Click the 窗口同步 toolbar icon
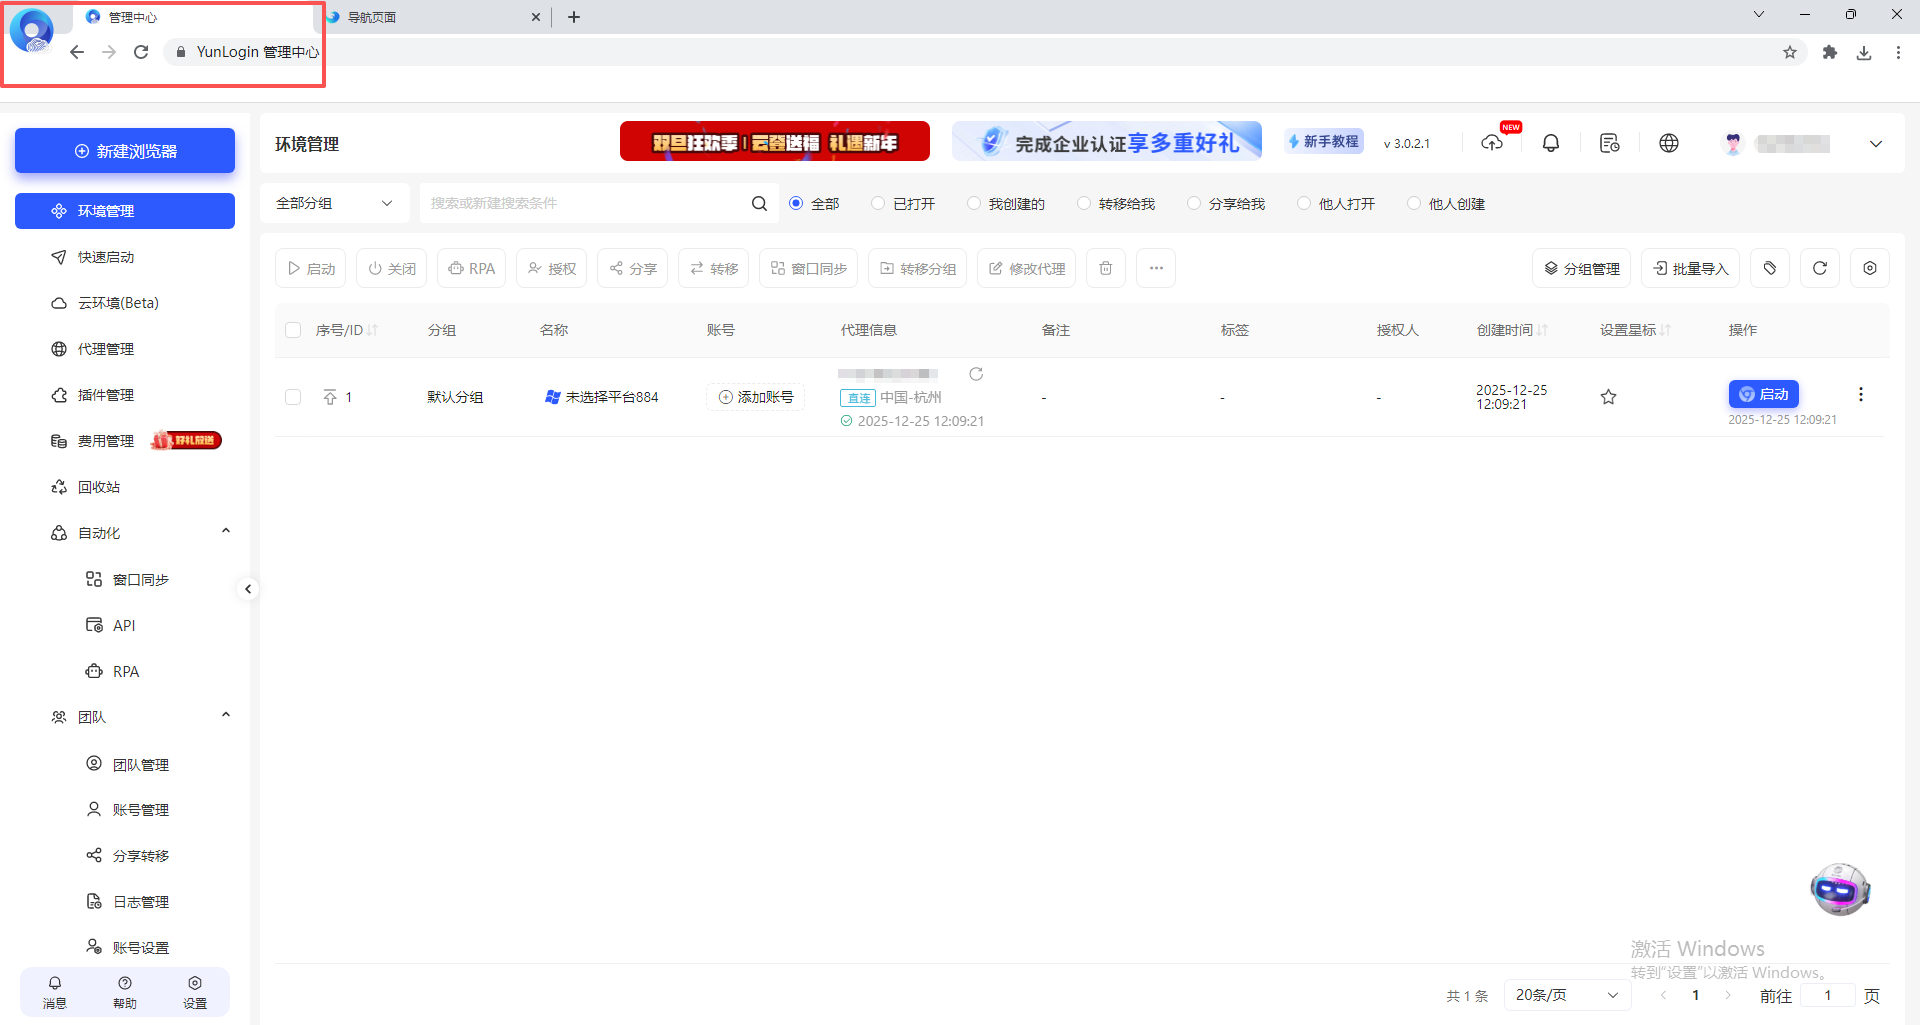This screenshot has height=1025, width=1920. click(808, 268)
